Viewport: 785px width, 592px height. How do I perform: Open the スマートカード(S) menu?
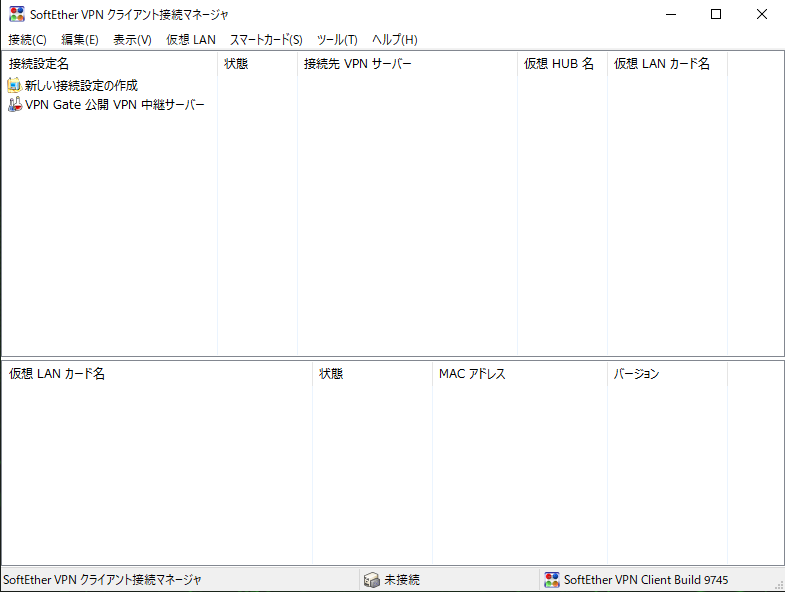coord(266,40)
